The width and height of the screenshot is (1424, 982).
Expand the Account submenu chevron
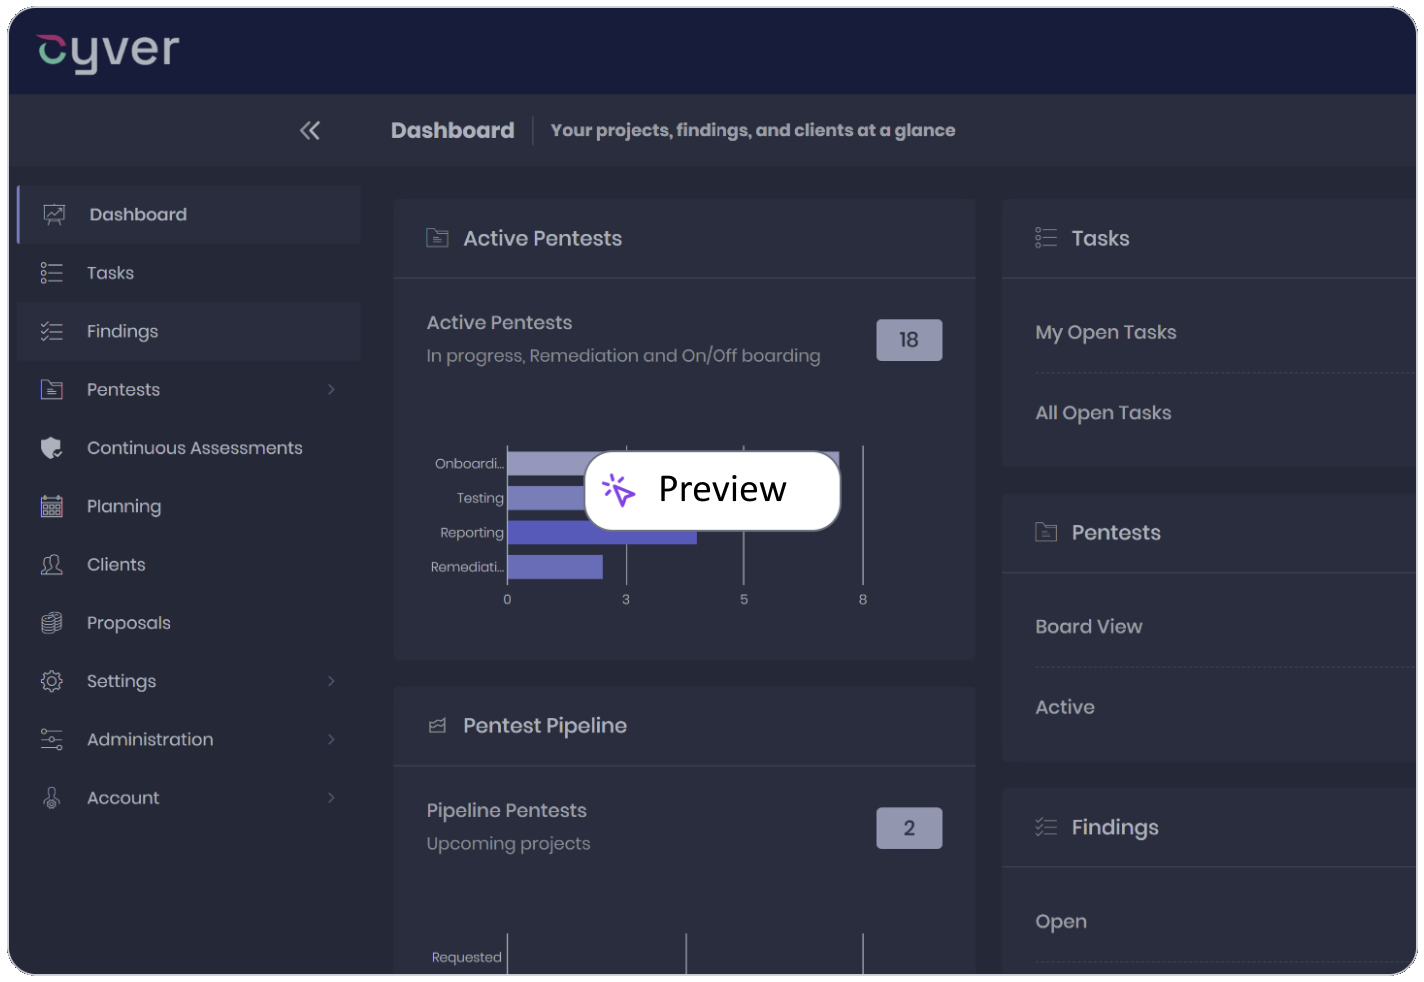(331, 798)
